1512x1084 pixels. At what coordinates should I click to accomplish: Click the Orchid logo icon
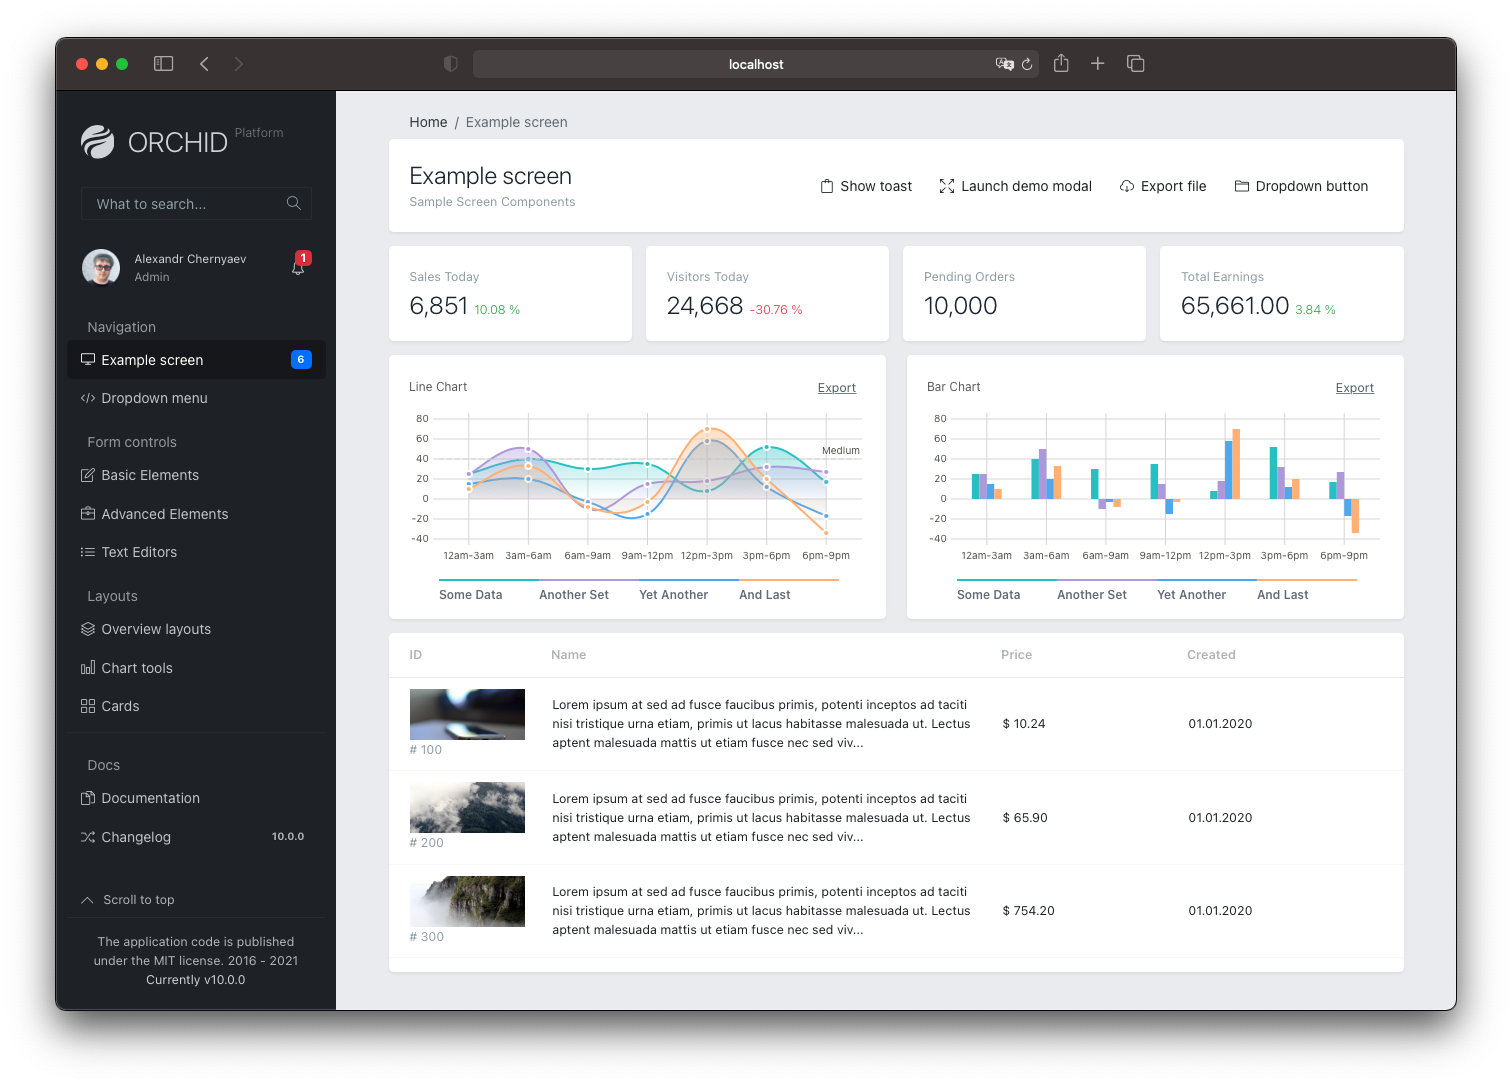98,142
